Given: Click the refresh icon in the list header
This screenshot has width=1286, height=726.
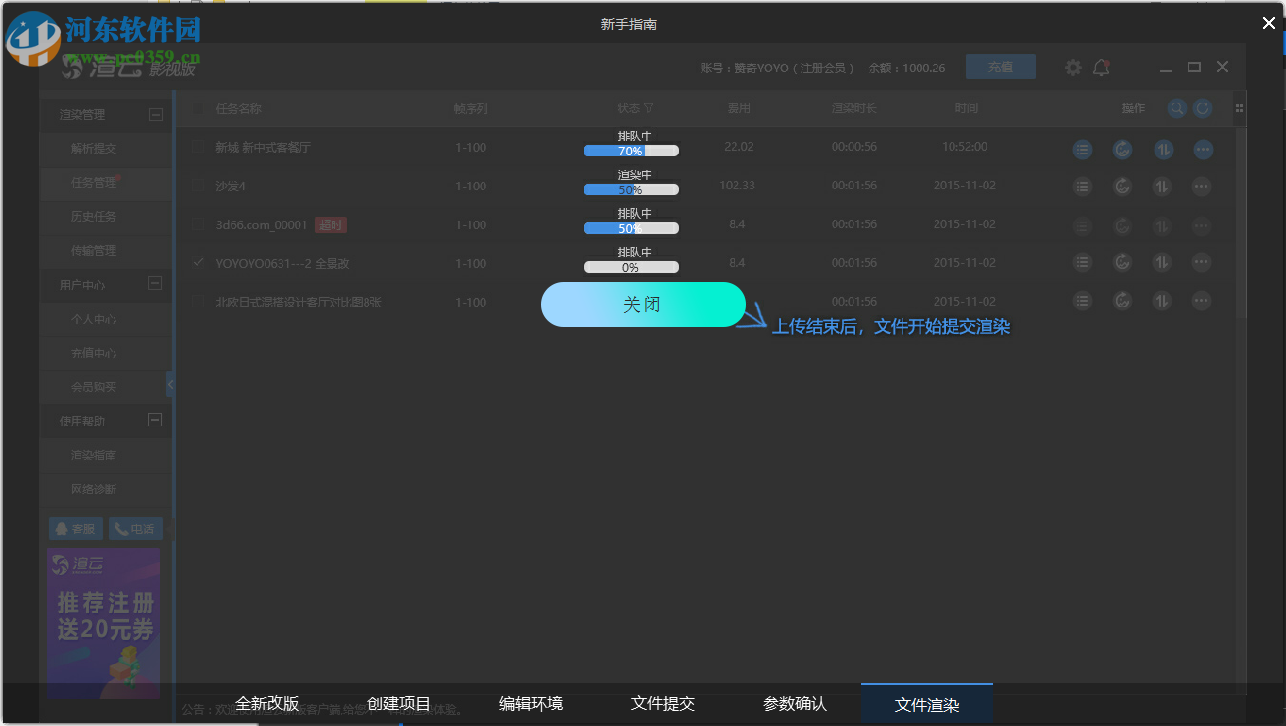Looking at the screenshot, I should tap(1202, 108).
